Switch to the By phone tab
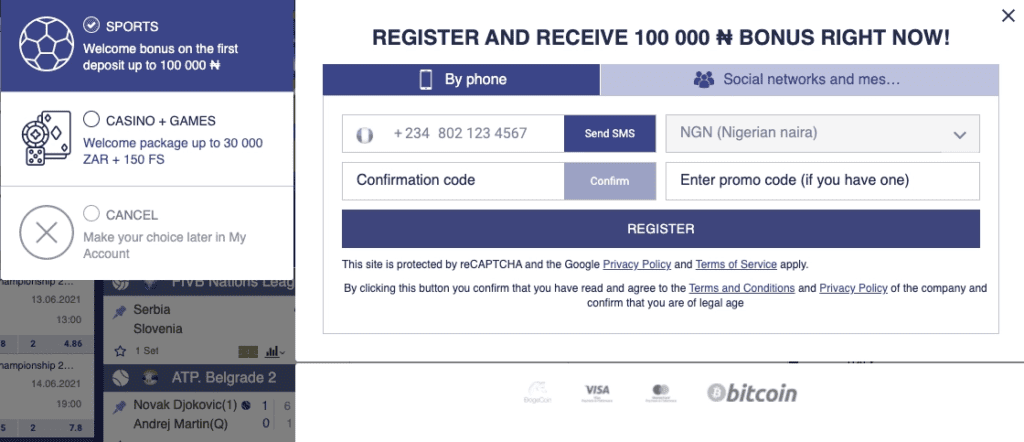 [x=461, y=80]
